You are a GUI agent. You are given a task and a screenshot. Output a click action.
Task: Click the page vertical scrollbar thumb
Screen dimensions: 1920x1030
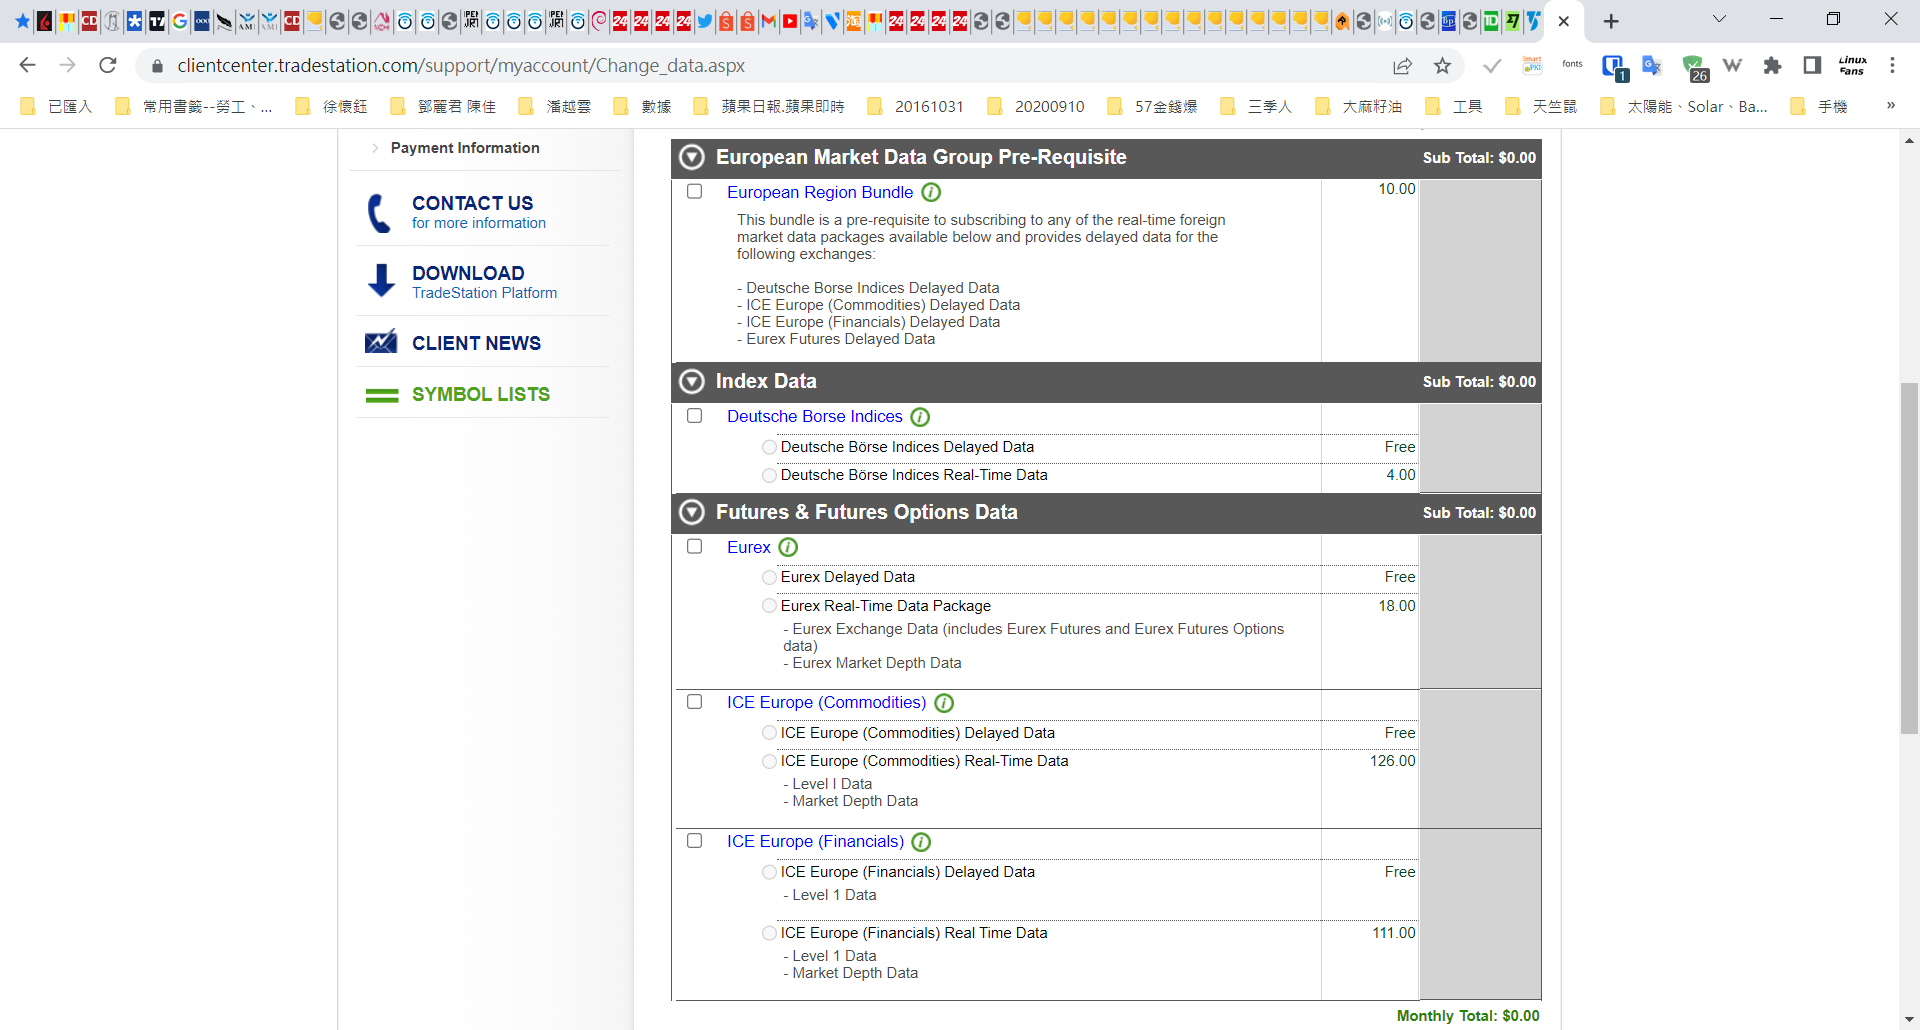point(1909,558)
